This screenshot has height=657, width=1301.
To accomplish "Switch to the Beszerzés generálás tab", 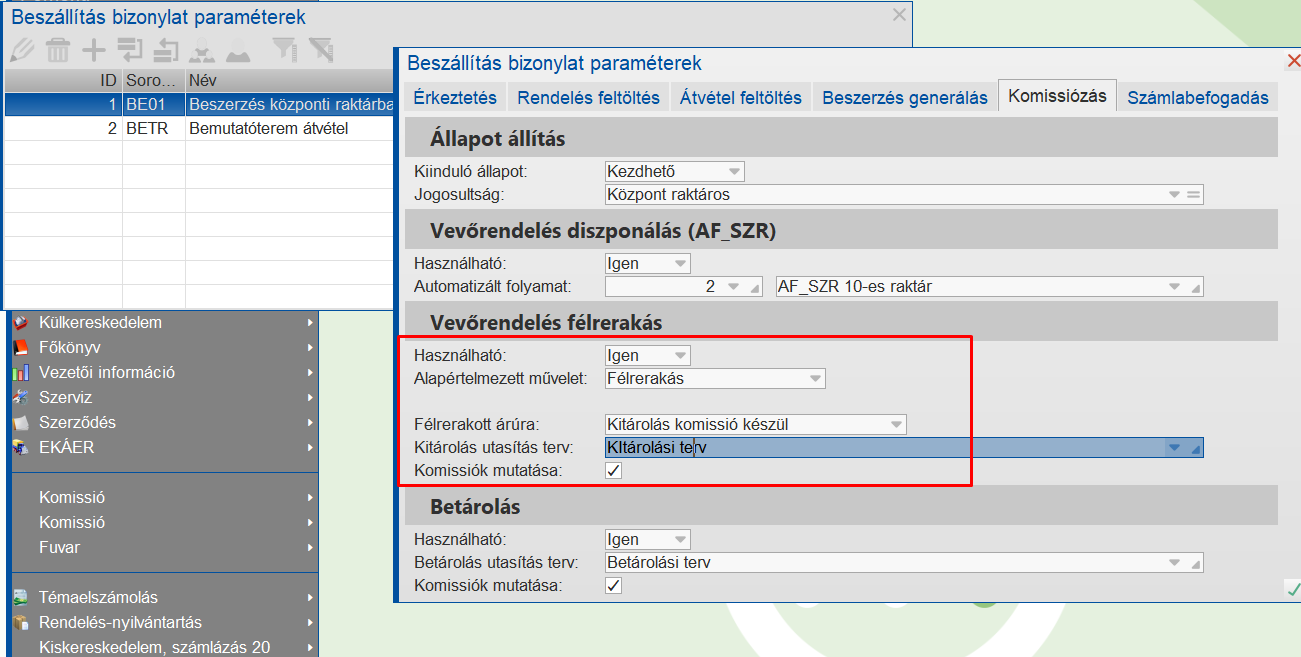I will tap(905, 97).
